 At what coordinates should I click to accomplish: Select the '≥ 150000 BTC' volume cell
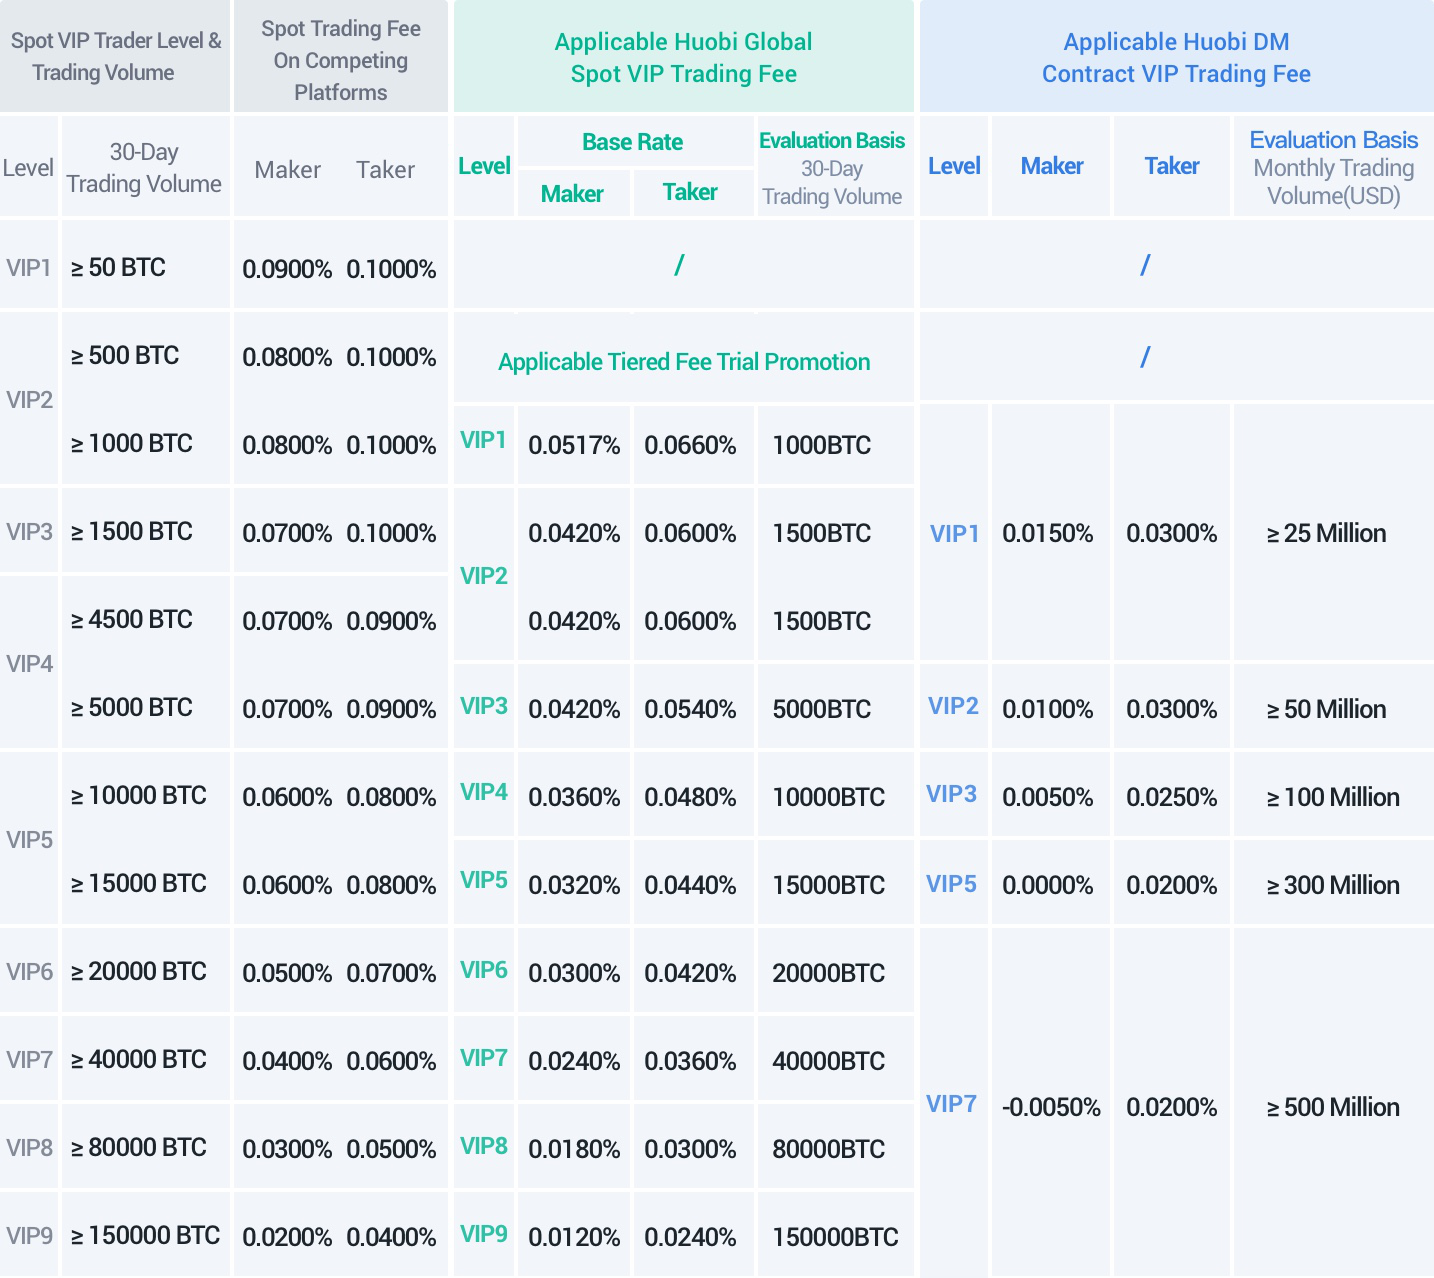coord(146,1235)
